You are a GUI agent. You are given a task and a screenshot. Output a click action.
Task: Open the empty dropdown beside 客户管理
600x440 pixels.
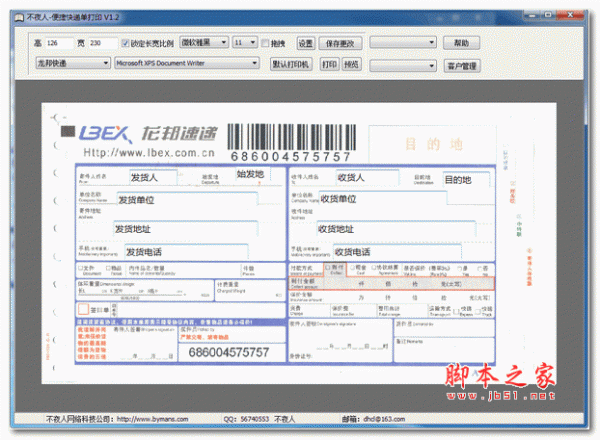(x=403, y=66)
